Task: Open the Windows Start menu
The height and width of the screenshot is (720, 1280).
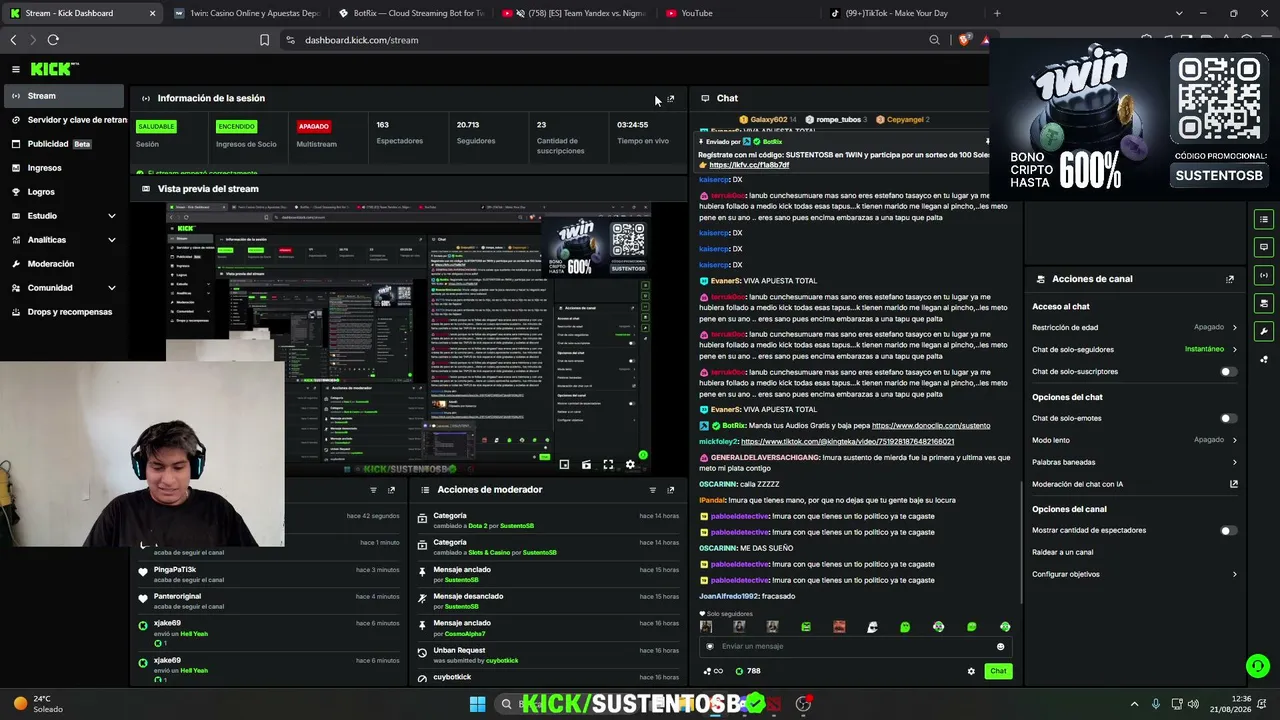Action: click(x=477, y=704)
